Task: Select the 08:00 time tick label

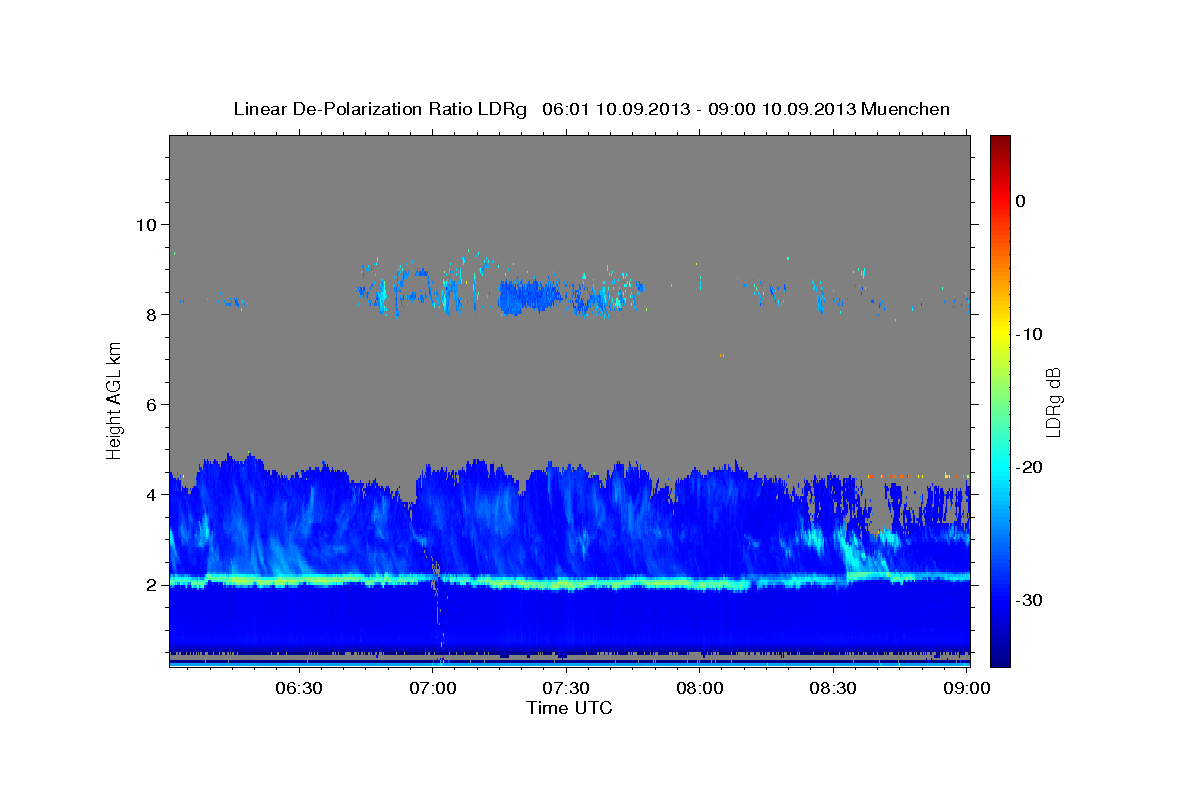Action: [701, 689]
